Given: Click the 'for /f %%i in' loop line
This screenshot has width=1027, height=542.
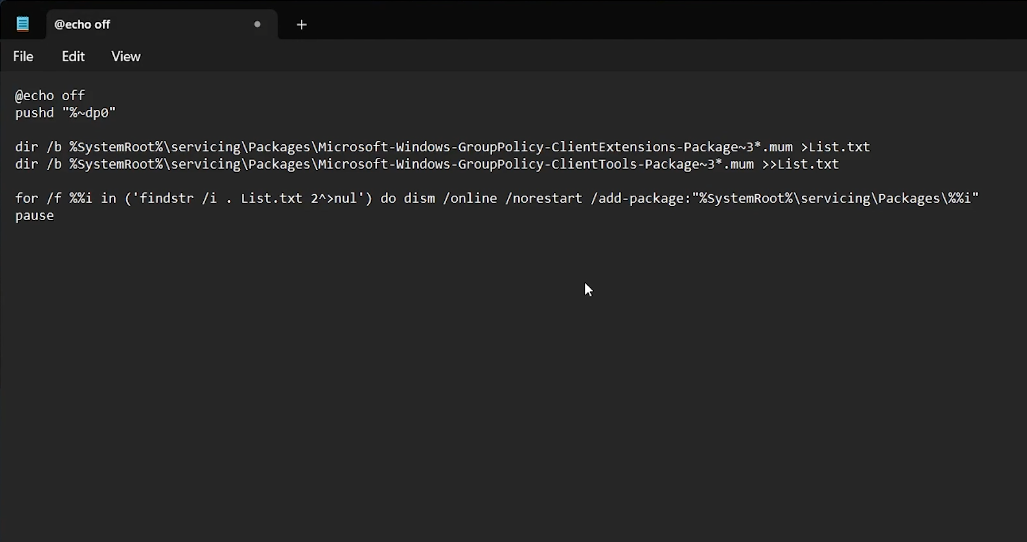Looking at the screenshot, I should (496, 198).
